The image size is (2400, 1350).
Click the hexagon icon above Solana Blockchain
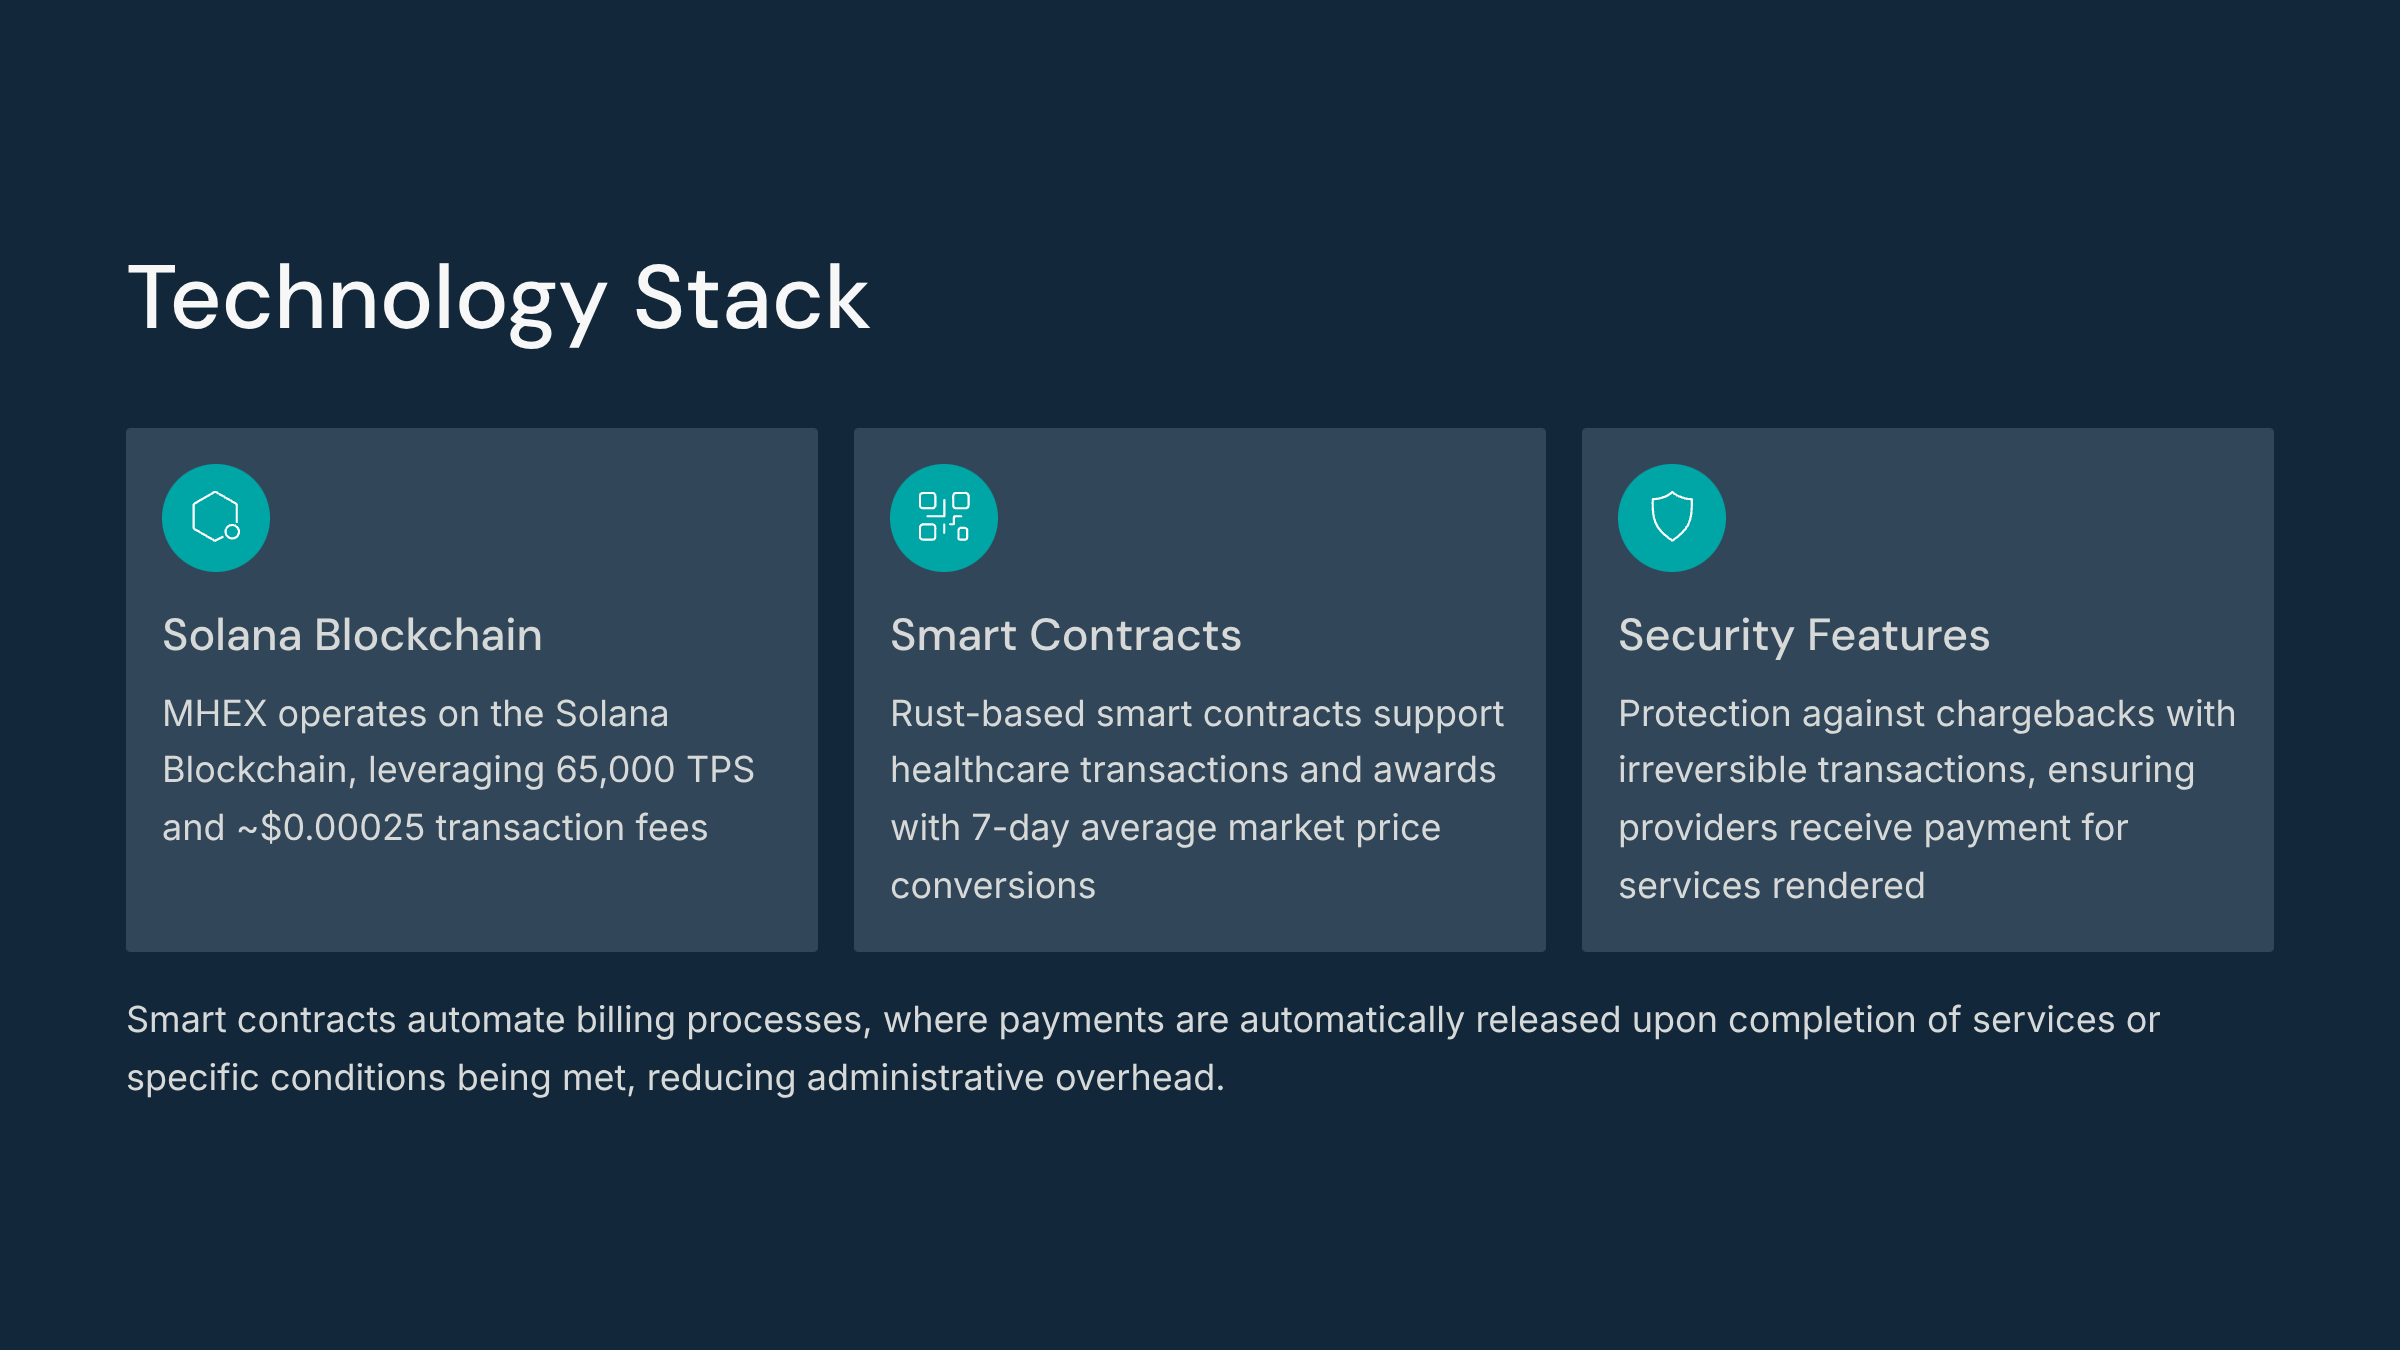[x=216, y=518]
